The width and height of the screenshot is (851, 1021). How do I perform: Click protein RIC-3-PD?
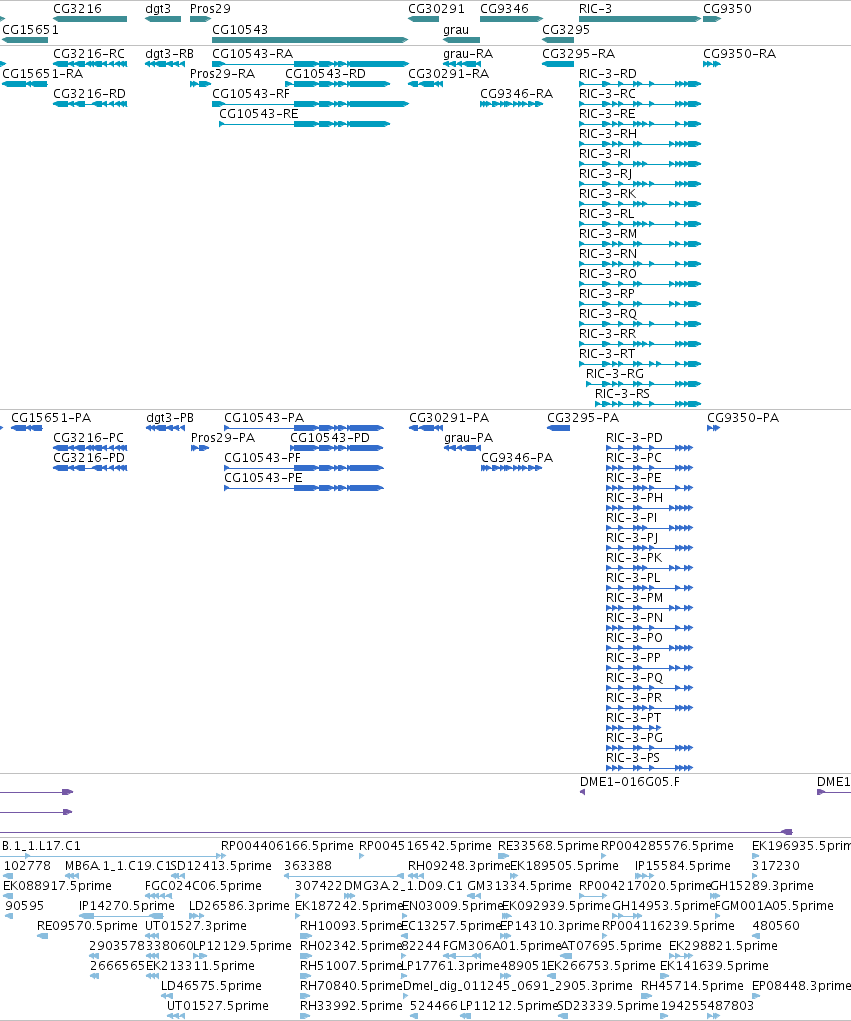click(x=634, y=438)
